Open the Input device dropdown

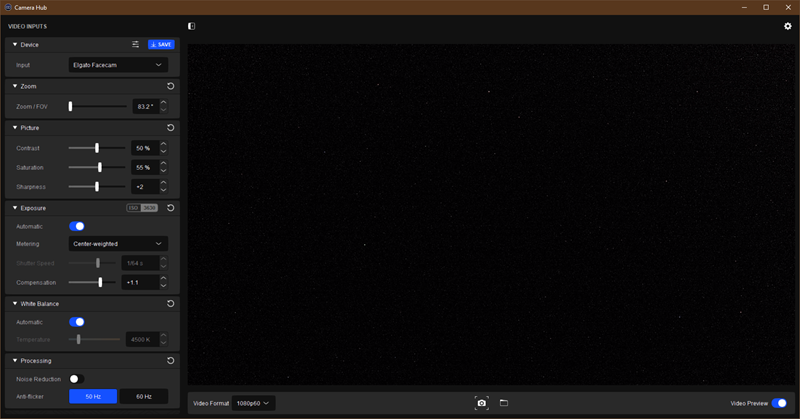point(118,65)
